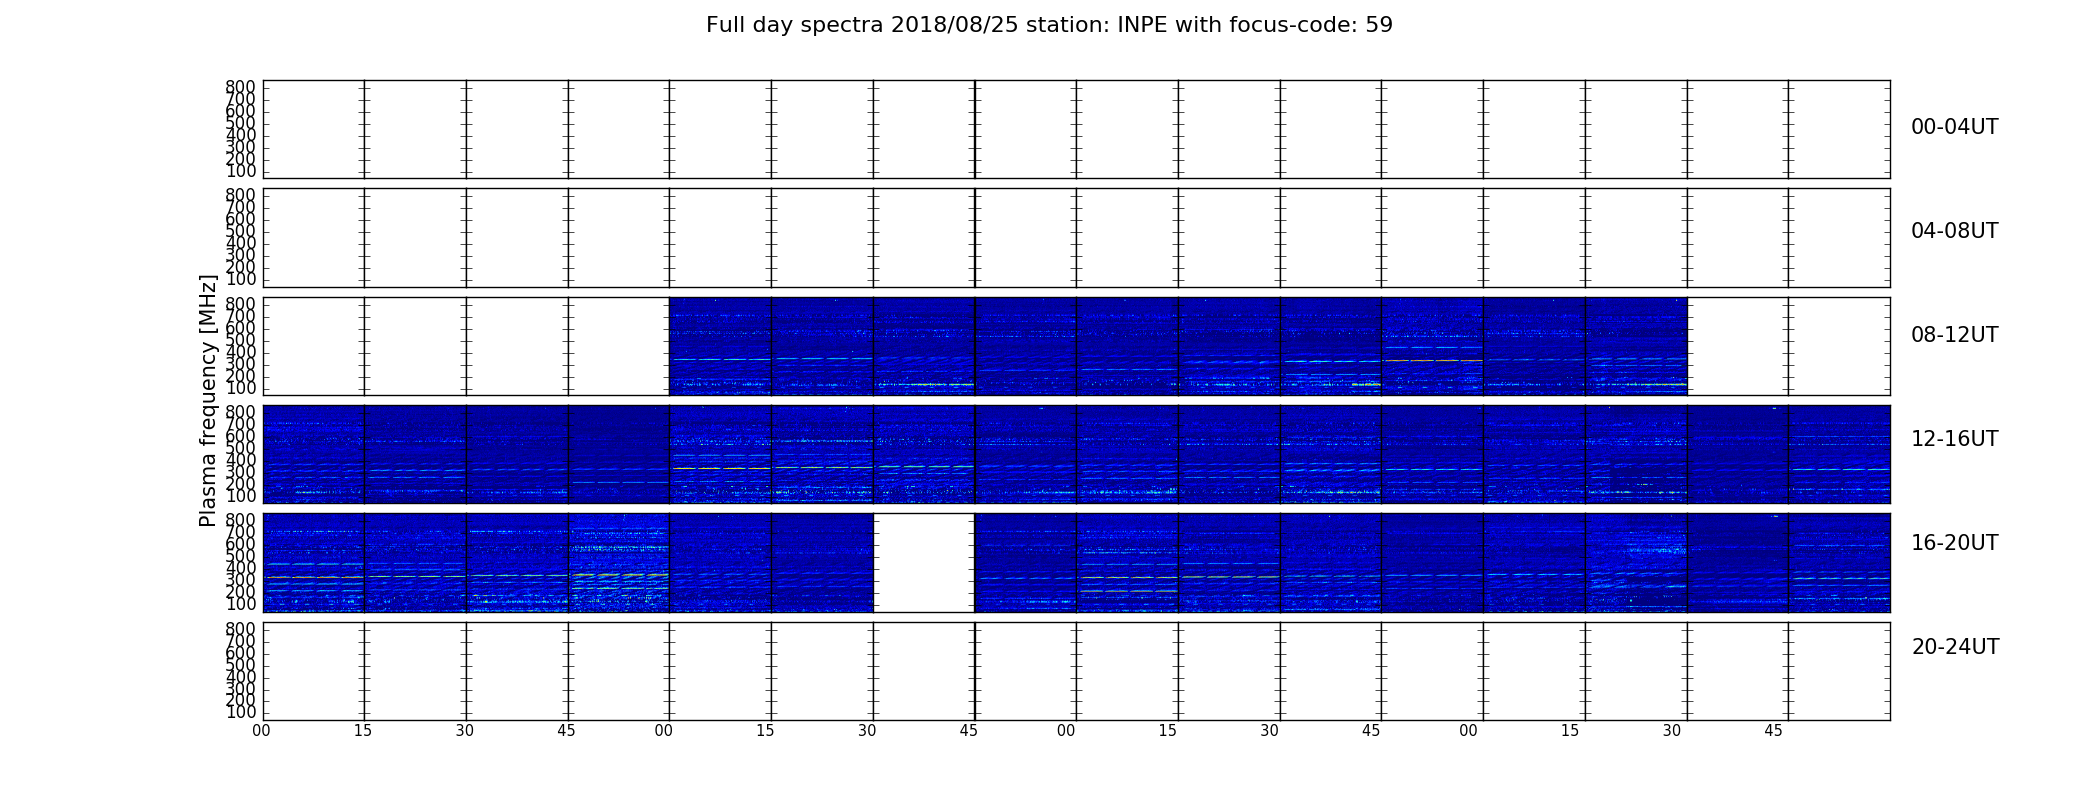
Task: Click the 800 tick label of 20-24UT row
Action: 240,629
